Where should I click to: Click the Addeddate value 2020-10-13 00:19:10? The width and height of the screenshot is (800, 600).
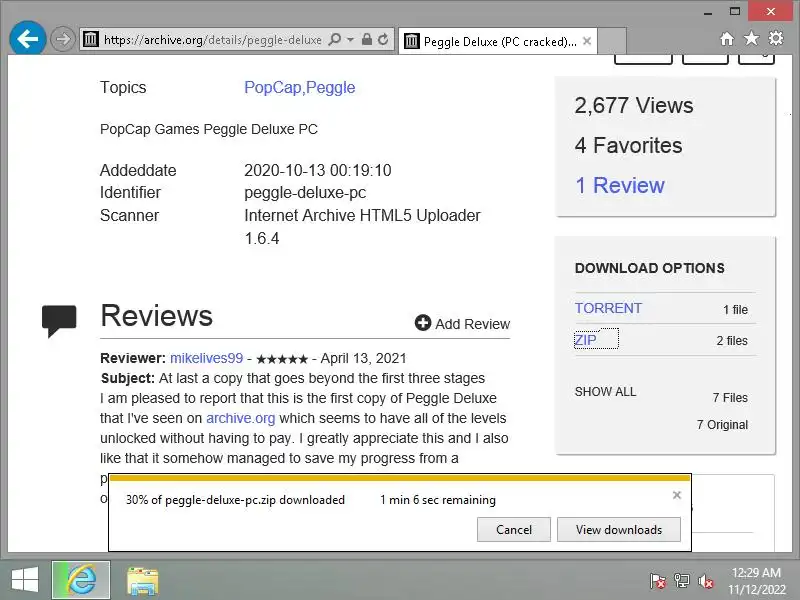pos(317,170)
